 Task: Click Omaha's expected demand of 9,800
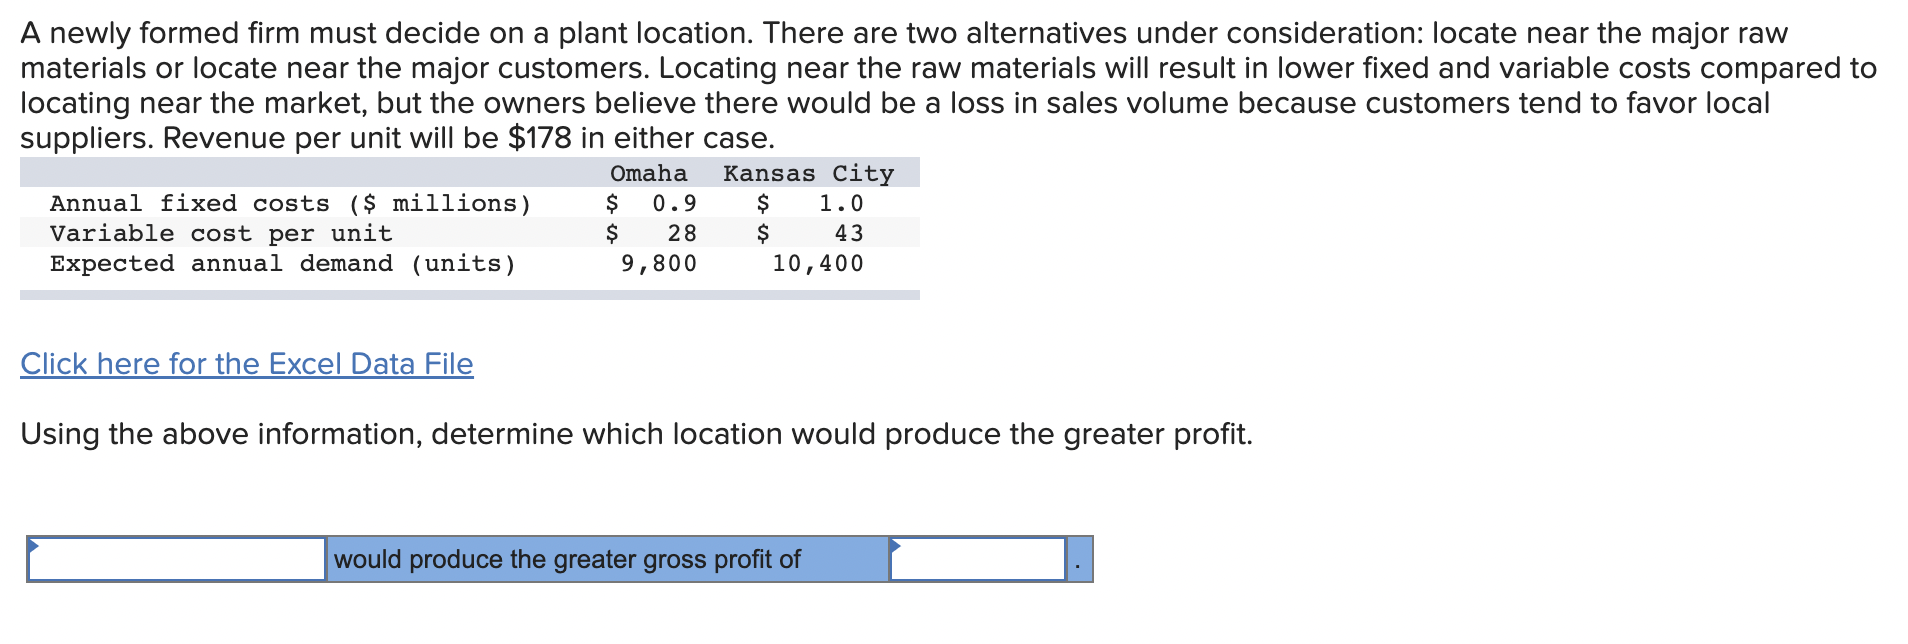[659, 264]
